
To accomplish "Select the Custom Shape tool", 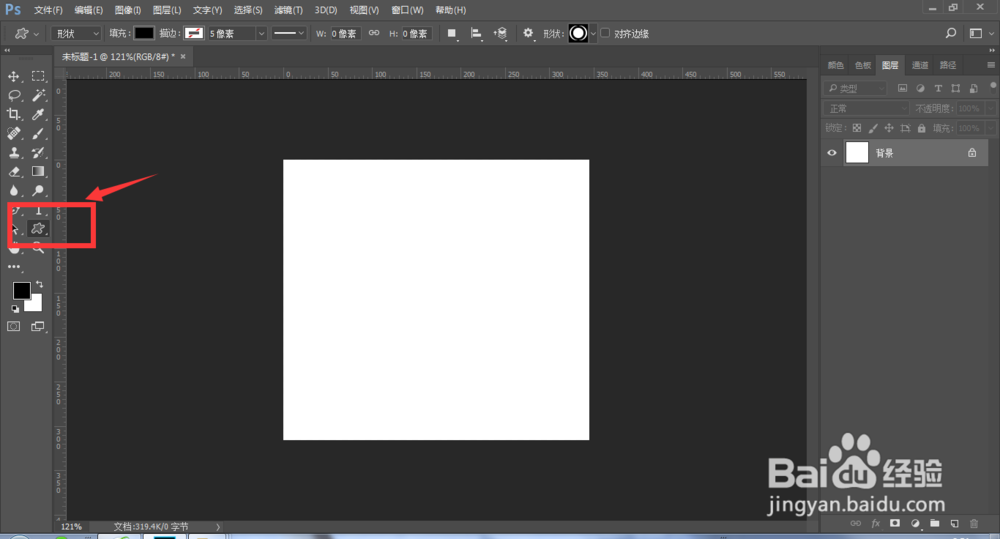I will click(38, 228).
